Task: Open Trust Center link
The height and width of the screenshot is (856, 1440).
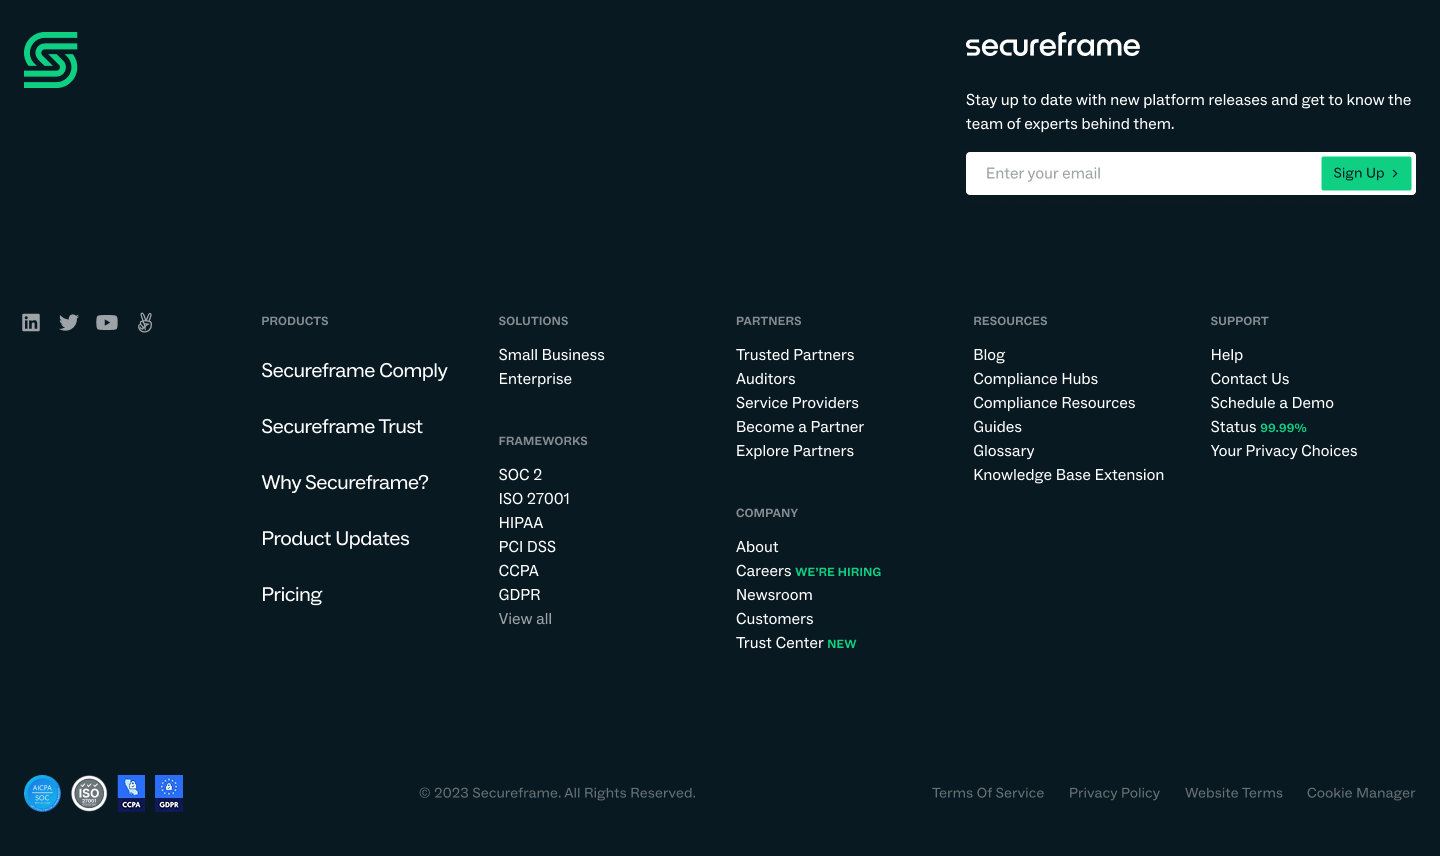Action: pos(780,643)
